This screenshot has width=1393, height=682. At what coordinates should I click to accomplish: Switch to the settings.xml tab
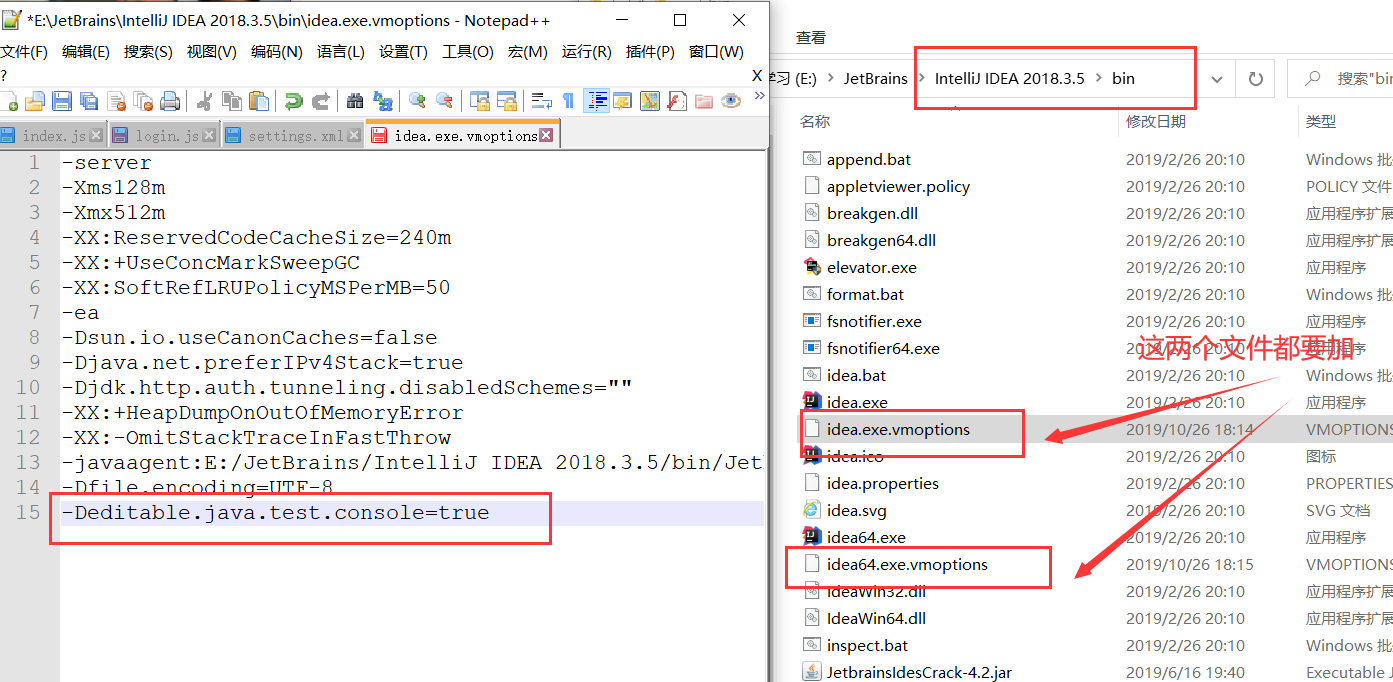(x=294, y=135)
